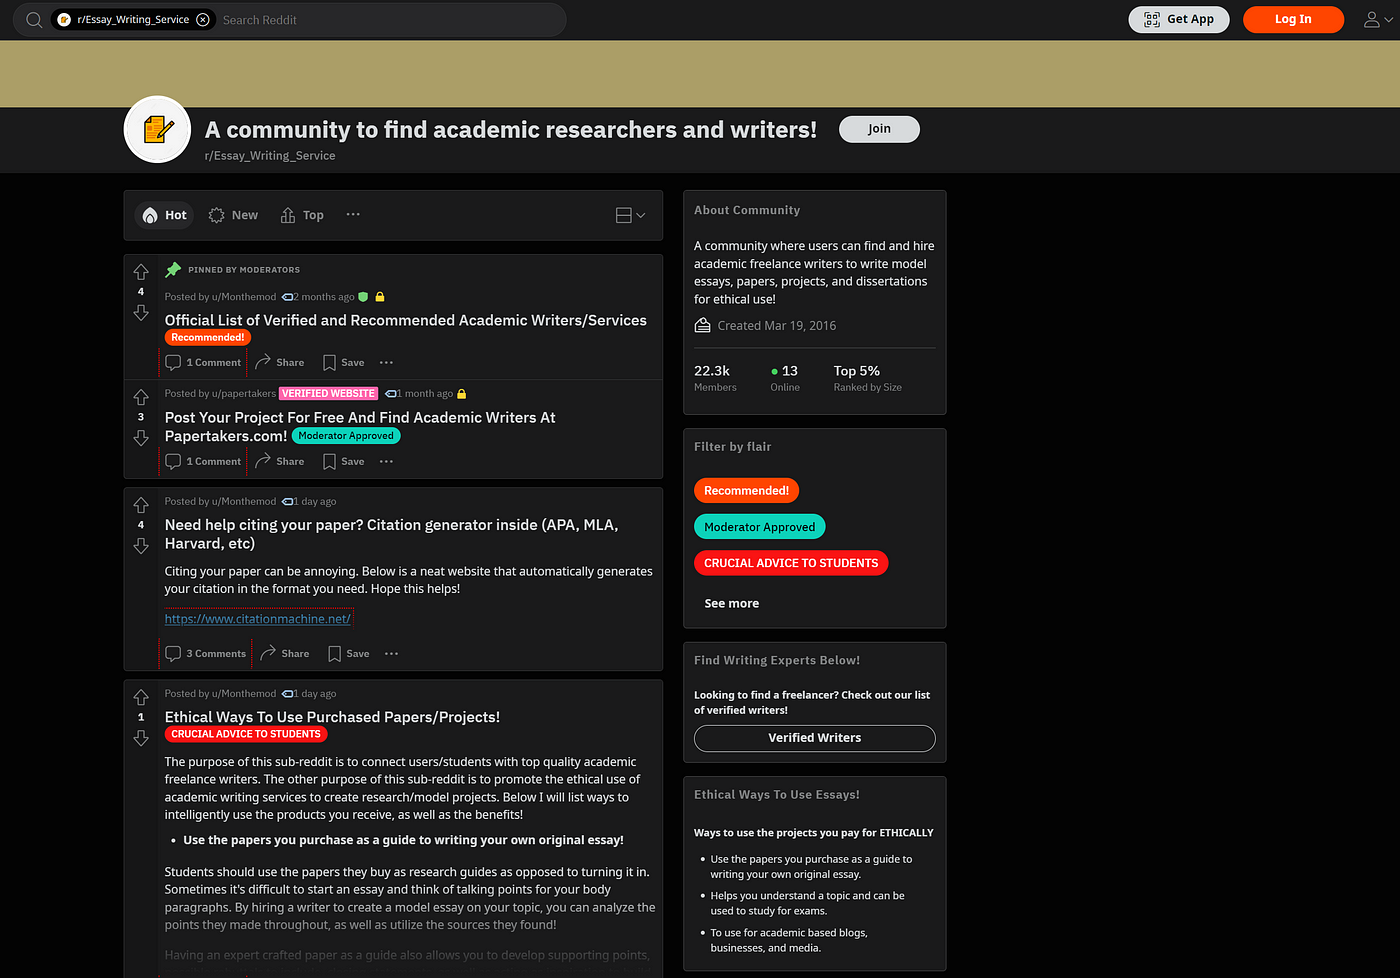This screenshot has height=978, width=1400.
Task: Share the citation generator post
Action: coord(285,653)
